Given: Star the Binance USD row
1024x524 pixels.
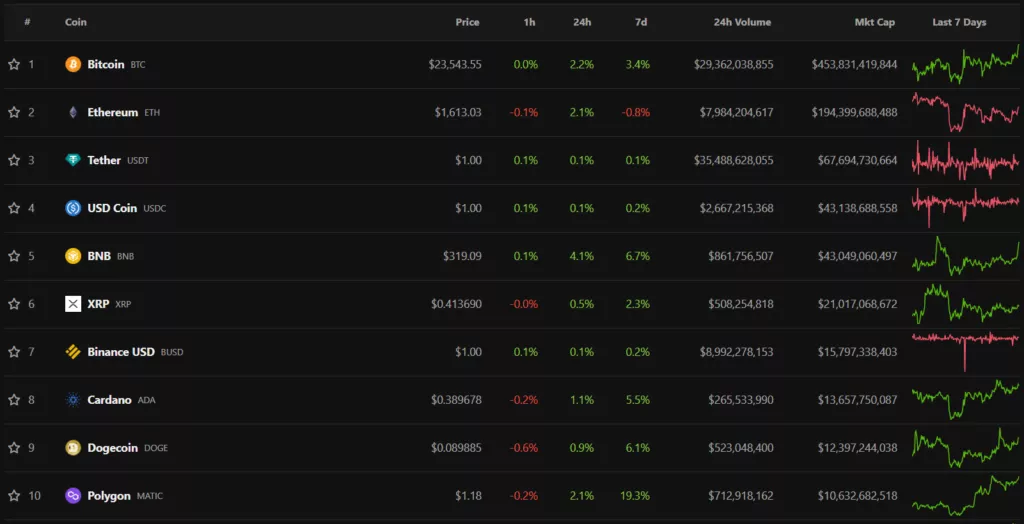Looking at the screenshot, I should [x=14, y=352].
